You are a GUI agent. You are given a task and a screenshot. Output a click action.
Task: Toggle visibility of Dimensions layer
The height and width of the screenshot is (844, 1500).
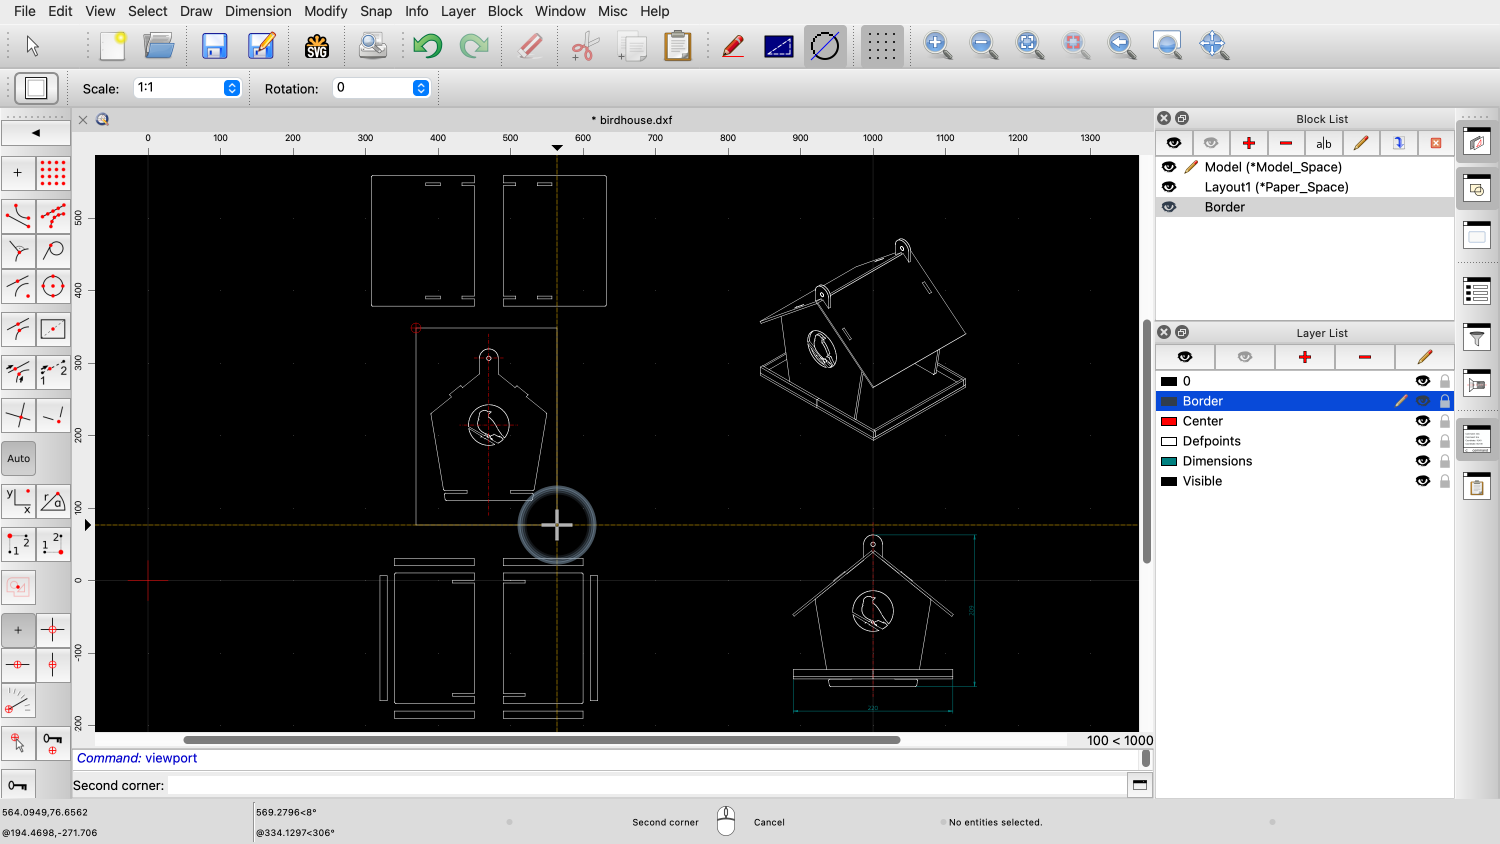[x=1422, y=461]
